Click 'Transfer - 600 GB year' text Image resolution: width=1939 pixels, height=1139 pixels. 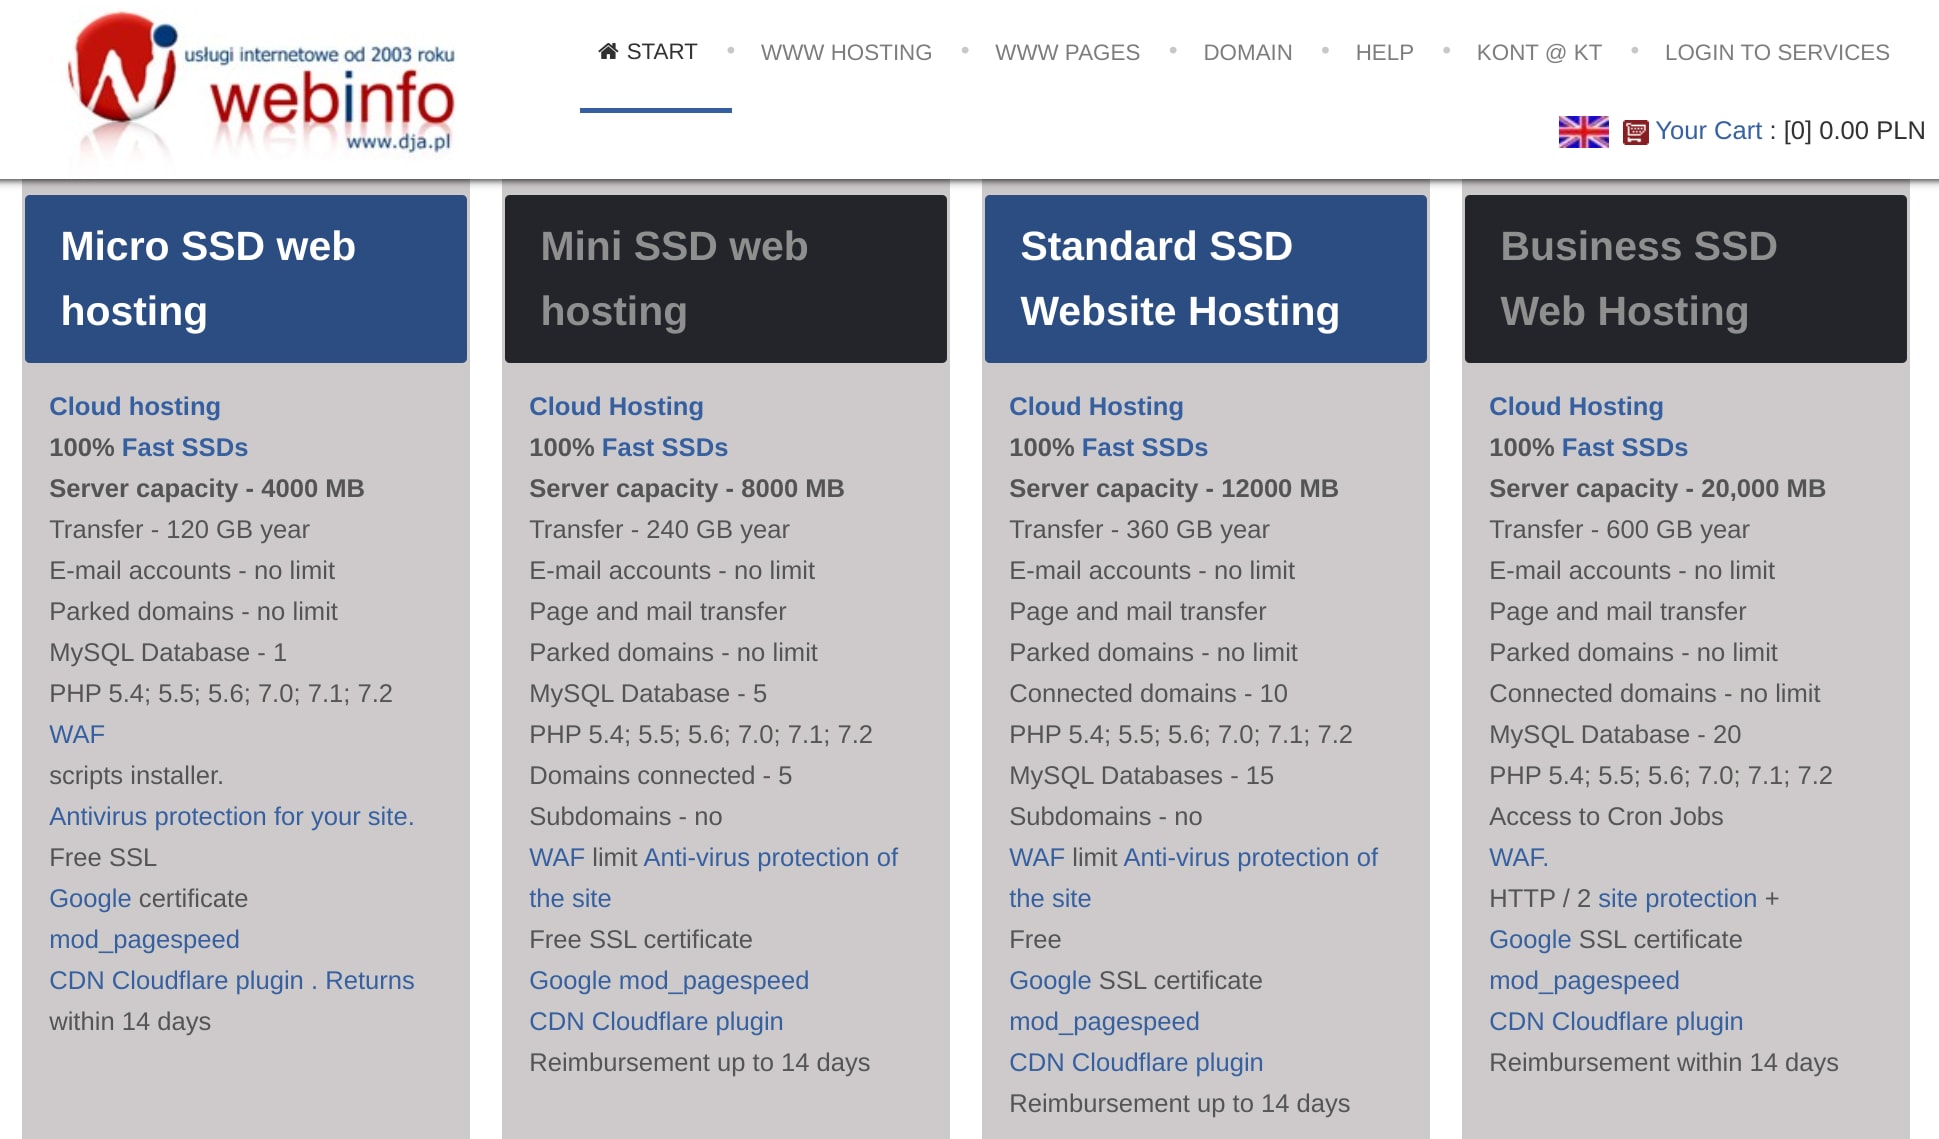(x=1620, y=529)
